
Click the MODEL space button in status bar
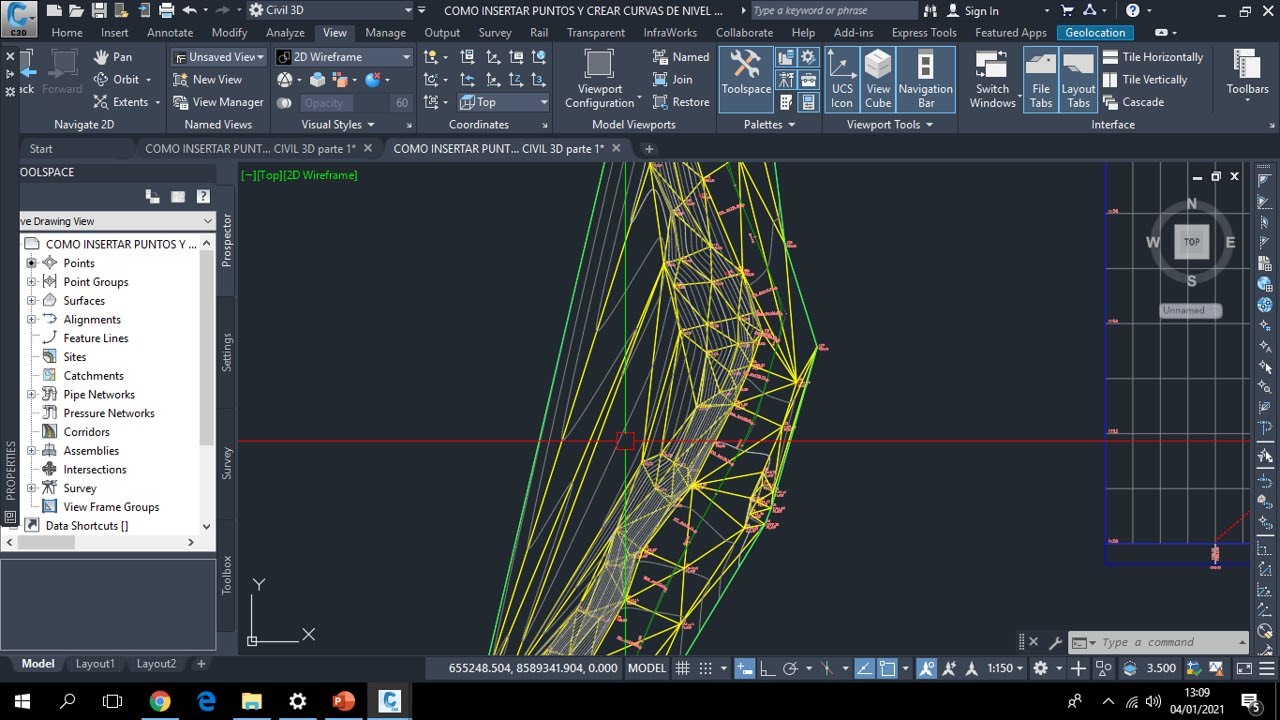pyautogui.click(x=646, y=668)
